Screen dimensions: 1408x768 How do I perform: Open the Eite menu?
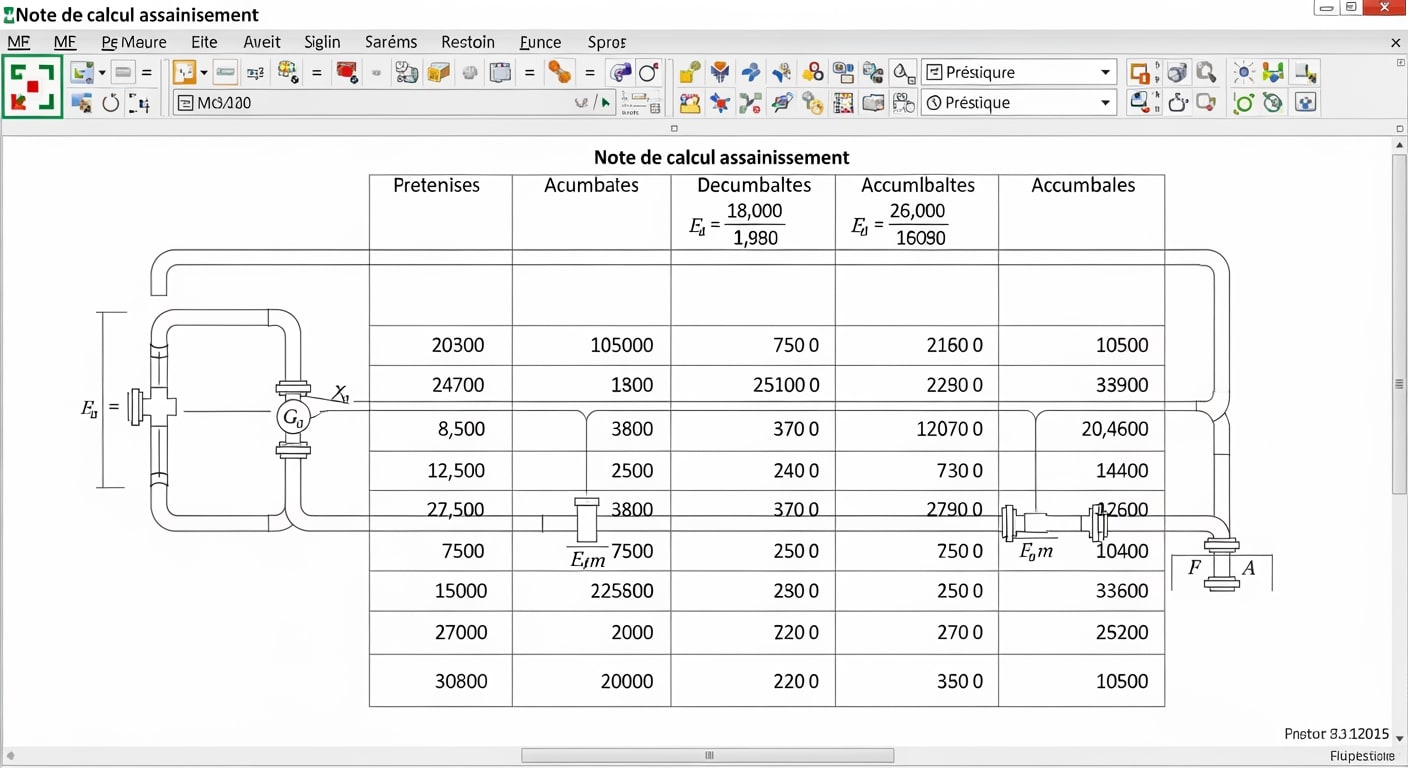(x=204, y=42)
